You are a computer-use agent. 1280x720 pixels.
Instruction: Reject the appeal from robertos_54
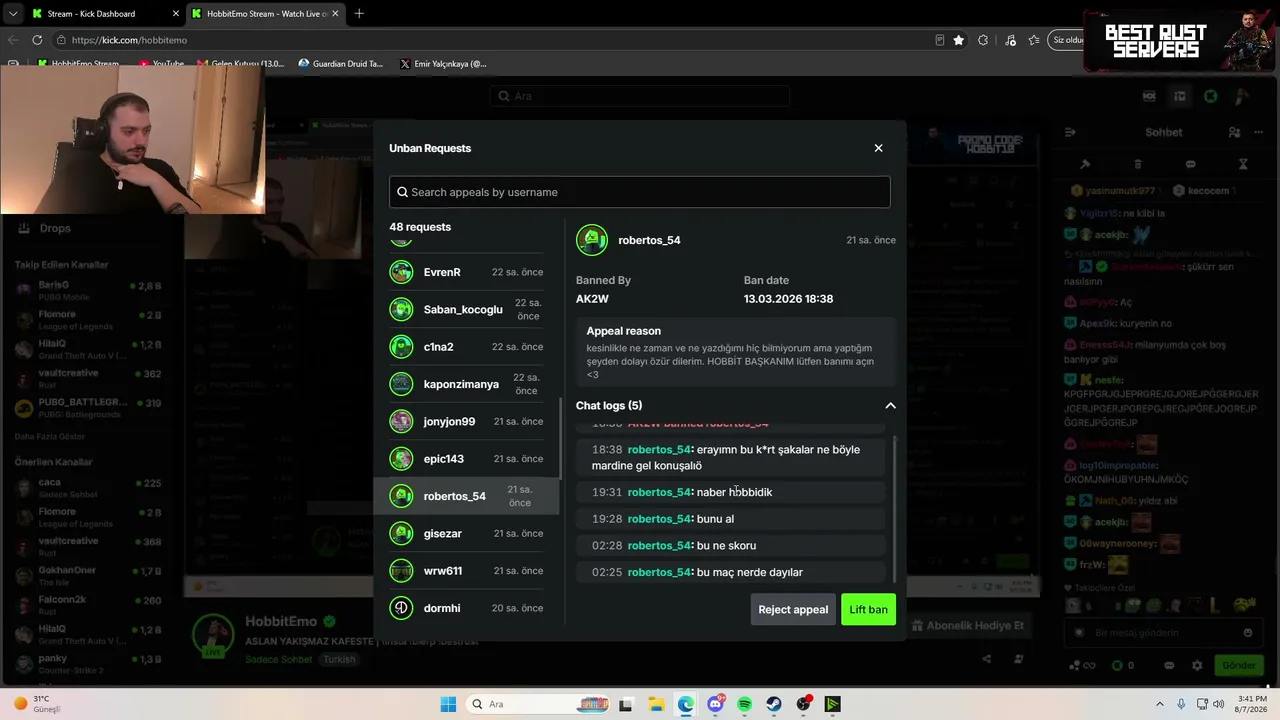(x=793, y=609)
